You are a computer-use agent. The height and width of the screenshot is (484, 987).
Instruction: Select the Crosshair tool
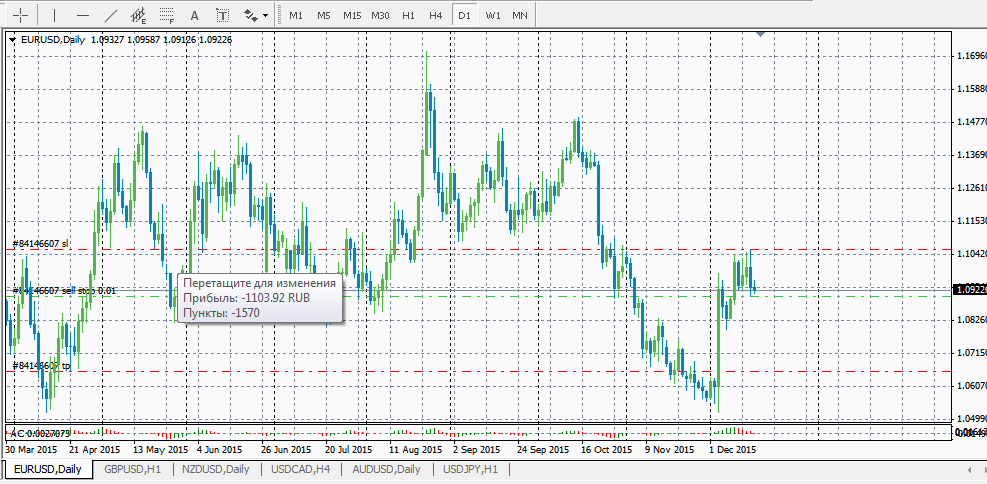point(21,15)
